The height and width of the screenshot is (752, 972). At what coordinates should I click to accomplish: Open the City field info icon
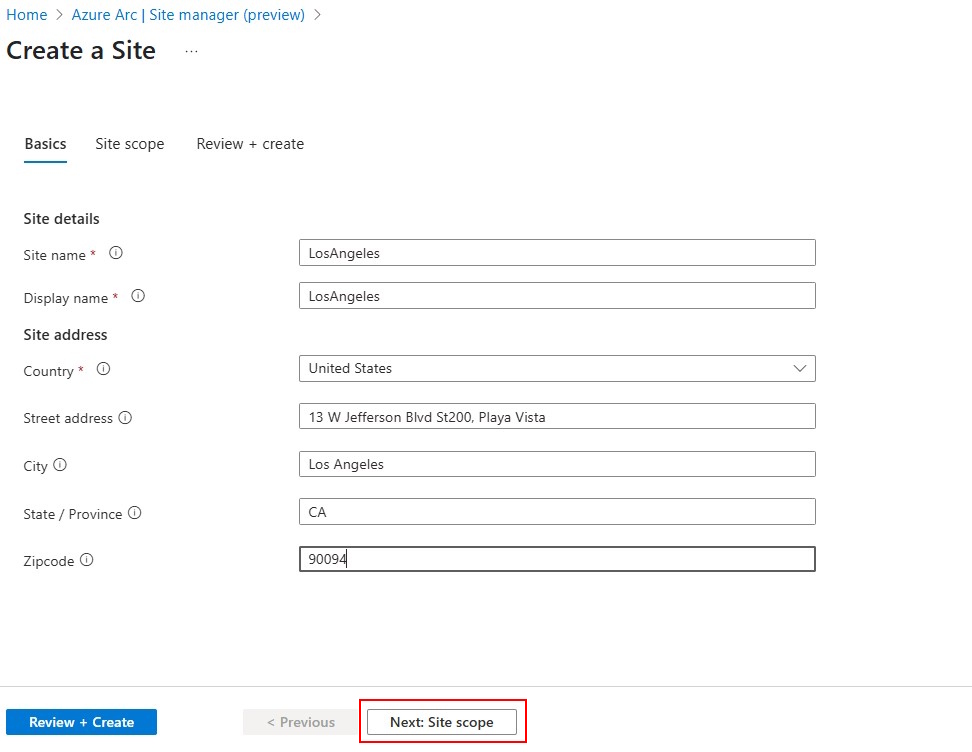(60, 465)
